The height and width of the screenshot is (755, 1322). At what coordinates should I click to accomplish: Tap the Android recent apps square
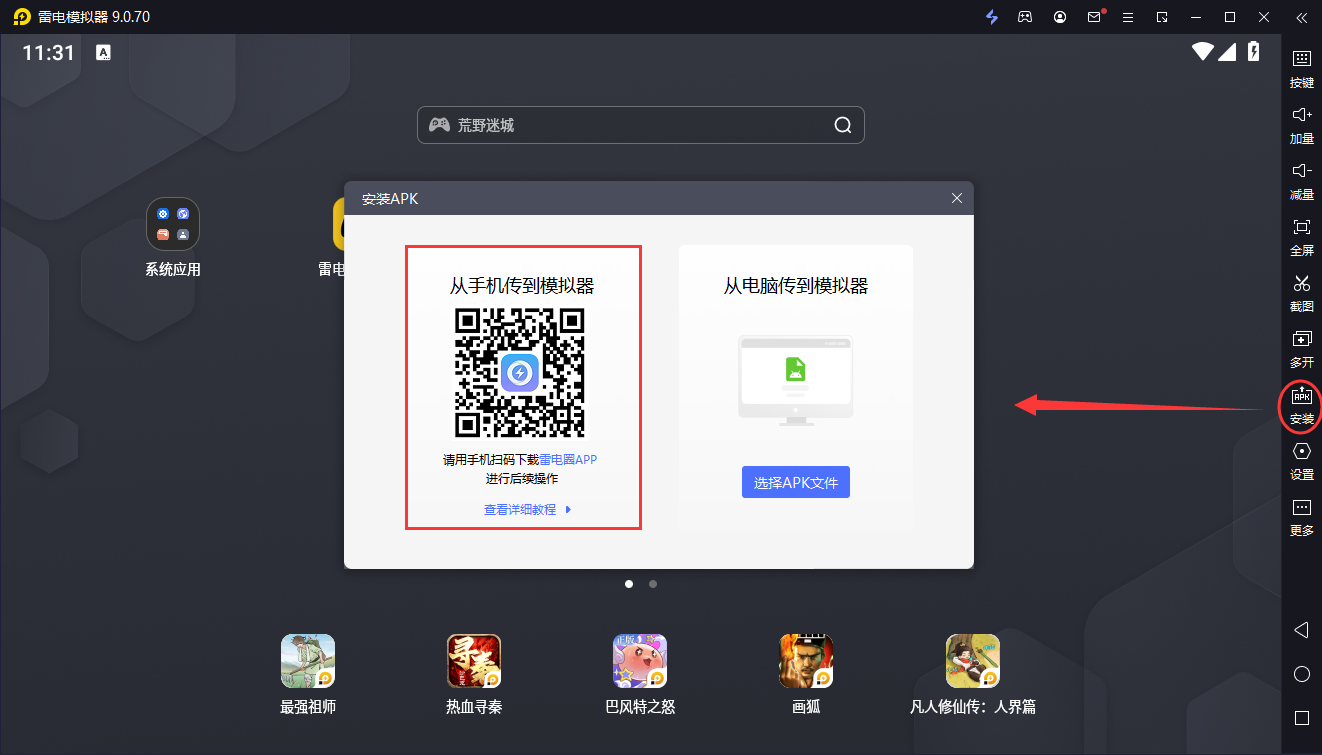click(1302, 718)
